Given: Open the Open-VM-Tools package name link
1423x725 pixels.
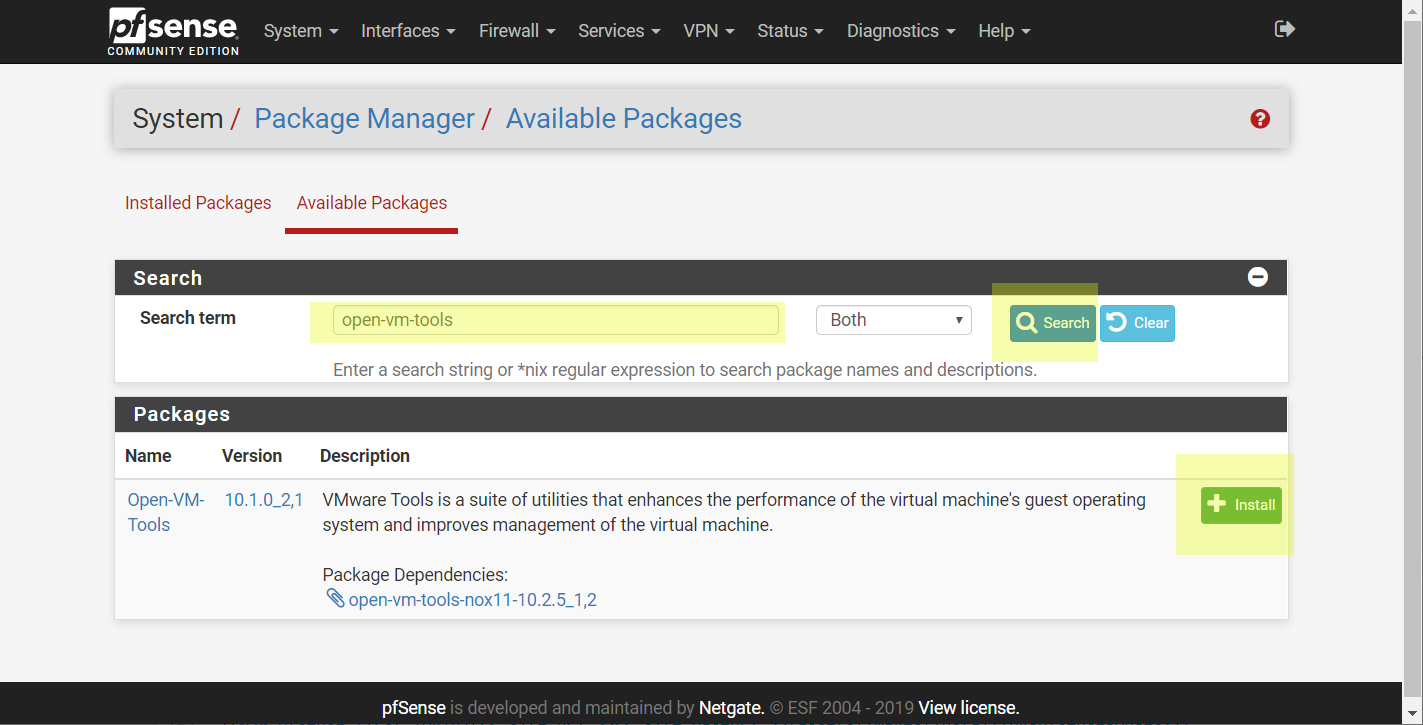Looking at the screenshot, I should [x=166, y=512].
